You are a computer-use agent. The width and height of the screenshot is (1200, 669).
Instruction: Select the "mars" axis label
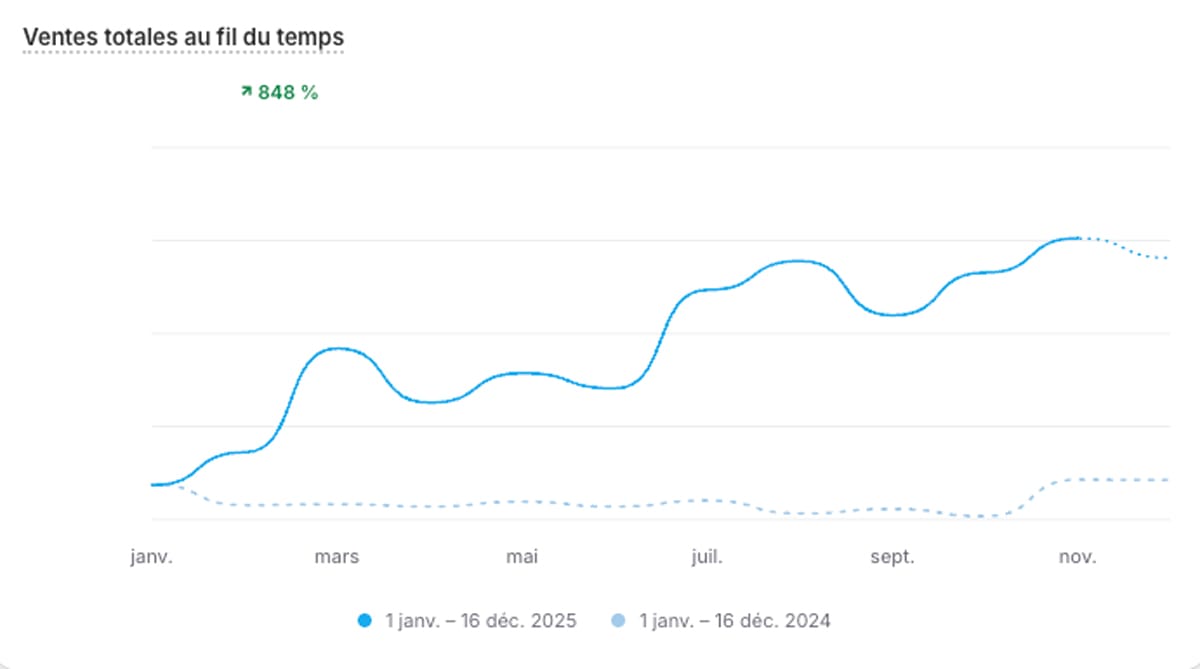337,557
